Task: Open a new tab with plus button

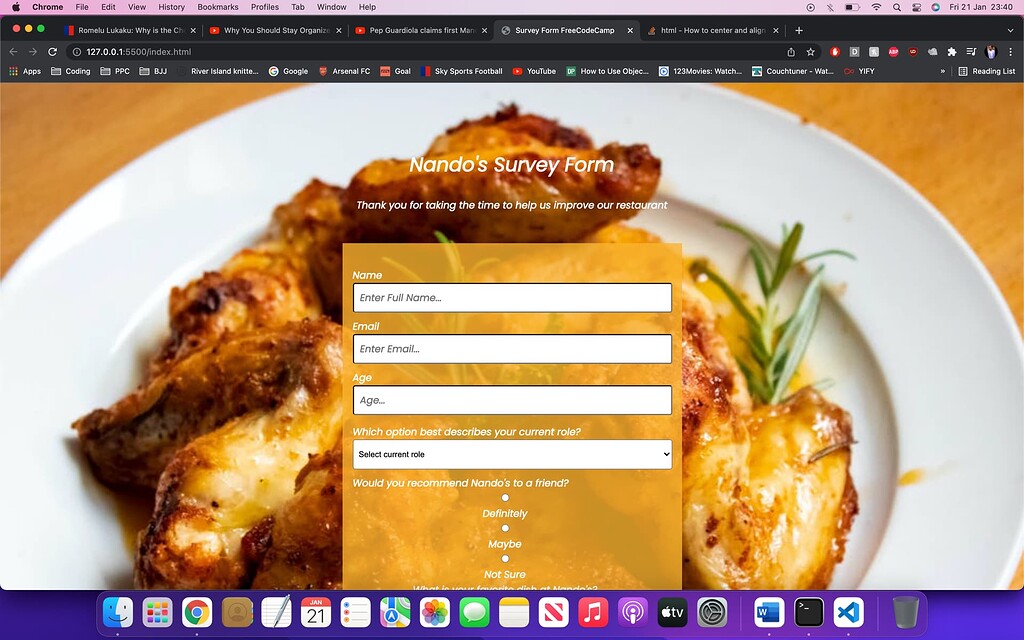Action: point(799,30)
